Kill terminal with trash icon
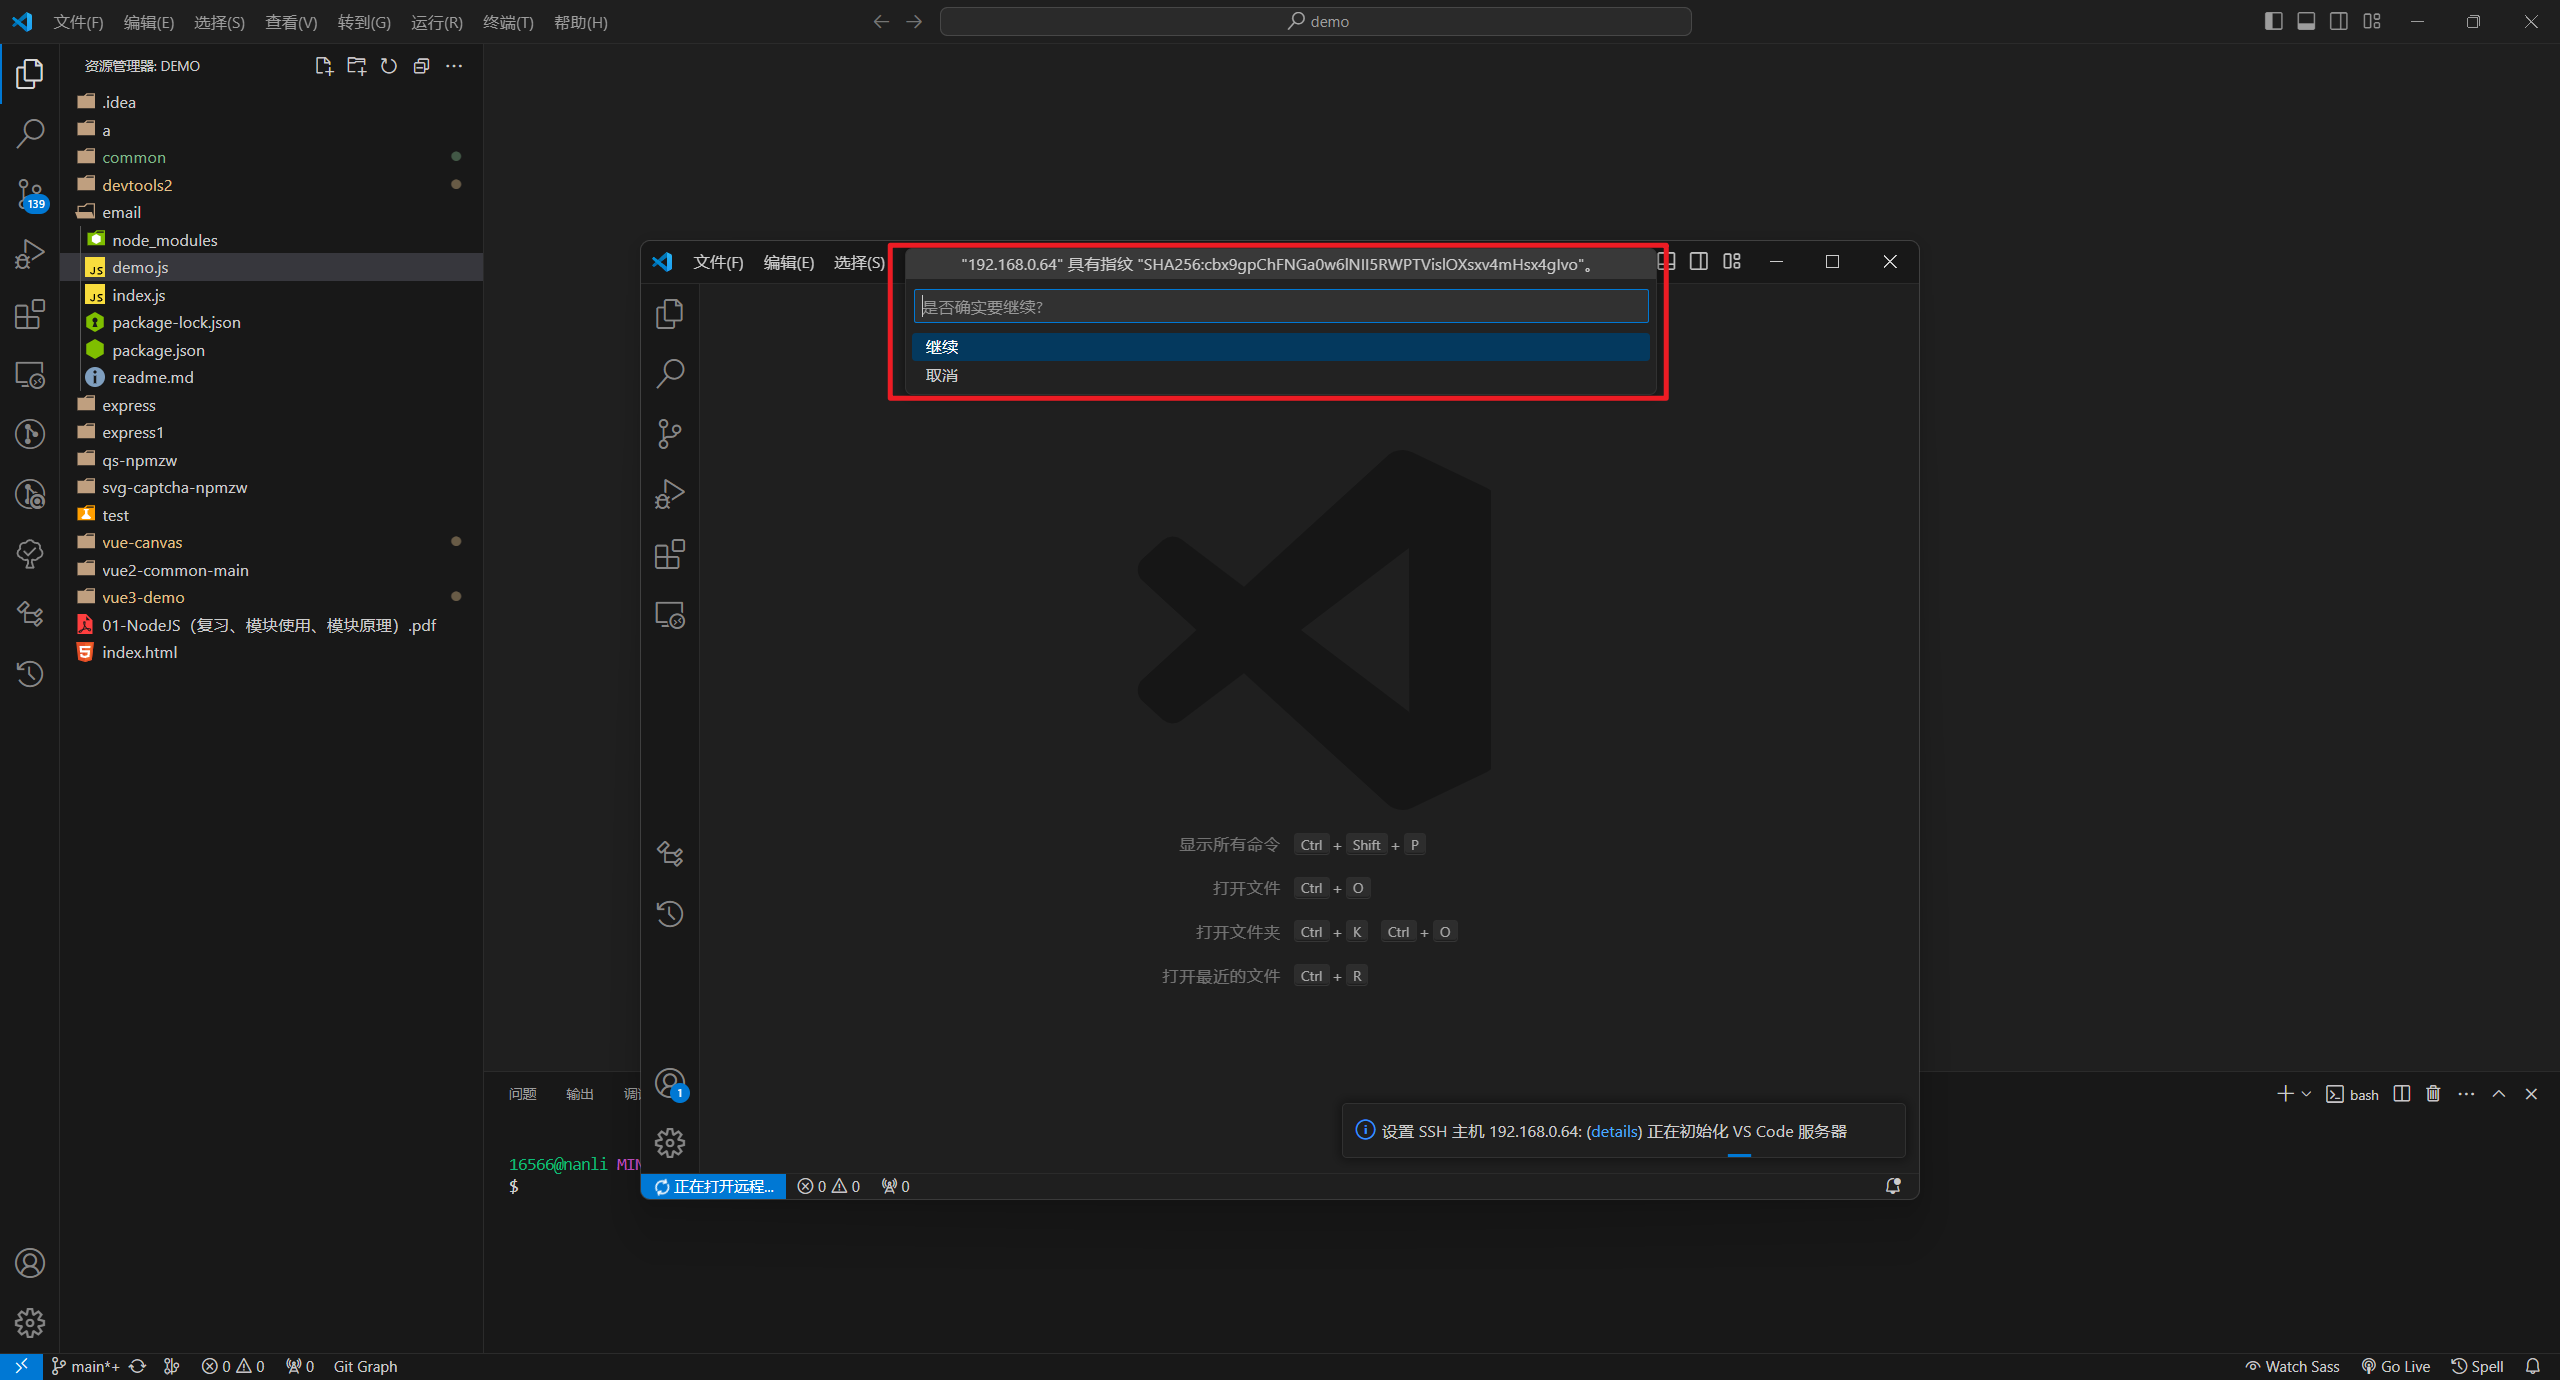The width and height of the screenshot is (2560, 1380). click(x=2433, y=1094)
